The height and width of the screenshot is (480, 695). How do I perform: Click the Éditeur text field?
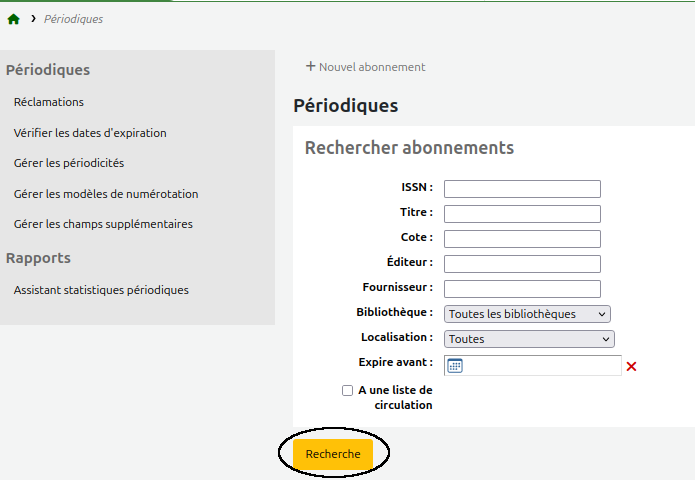[522, 264]
